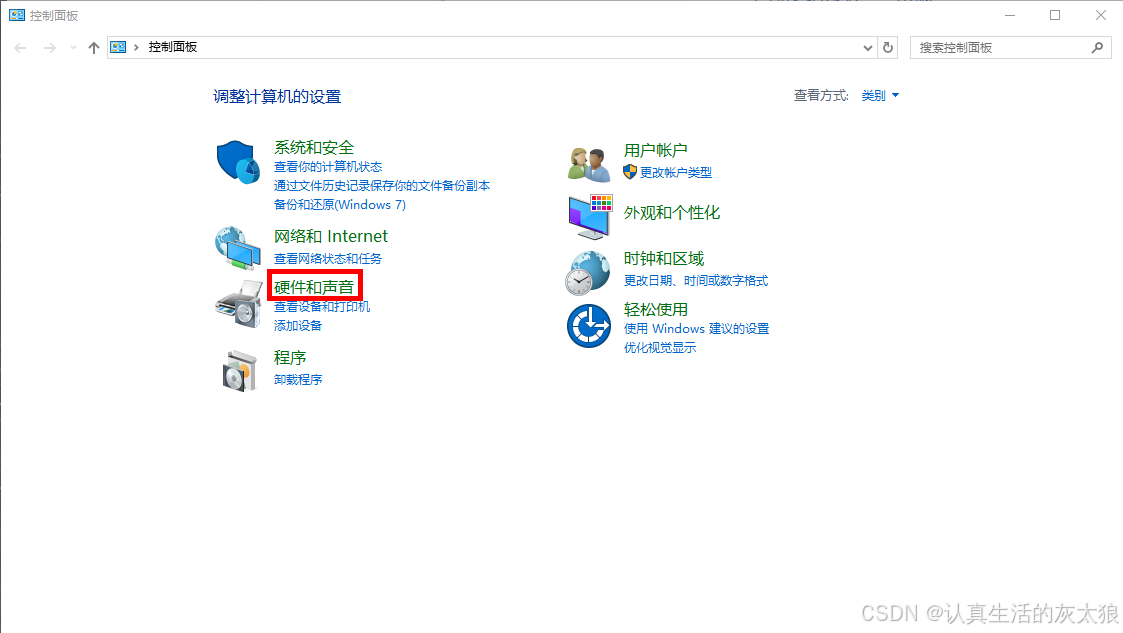
Task: Open 查看设备和打印机 link
Action: 322,306
